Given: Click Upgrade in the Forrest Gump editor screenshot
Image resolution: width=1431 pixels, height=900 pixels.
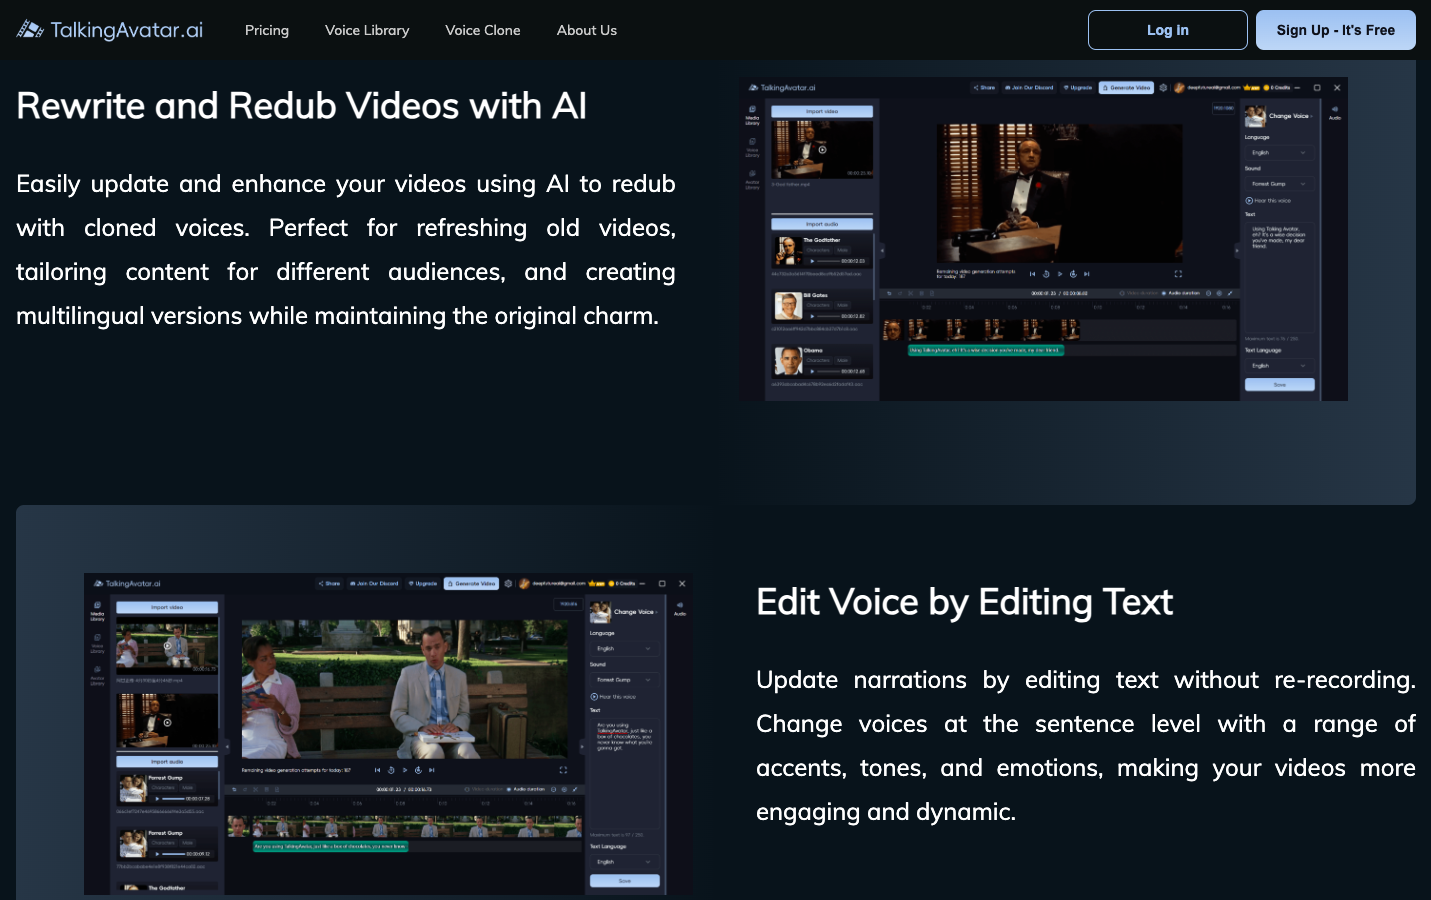Looking at the screenshot, I should coord(423,583).
